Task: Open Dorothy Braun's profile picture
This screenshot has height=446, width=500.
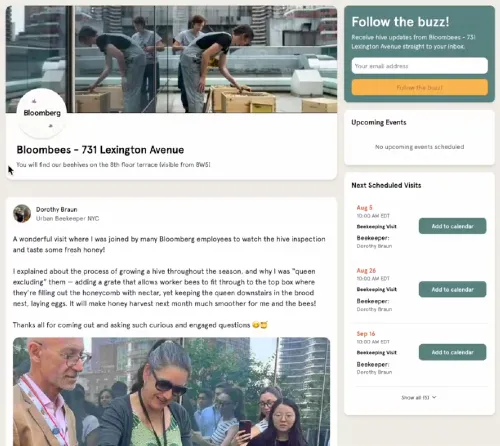Action: [x=22, y=214]
